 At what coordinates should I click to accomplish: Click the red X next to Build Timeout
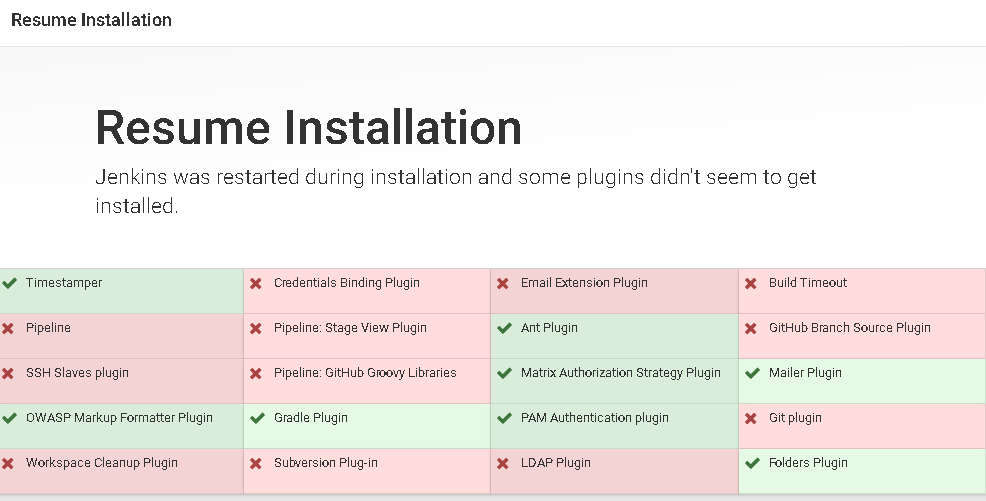click(x=751, y=283)
